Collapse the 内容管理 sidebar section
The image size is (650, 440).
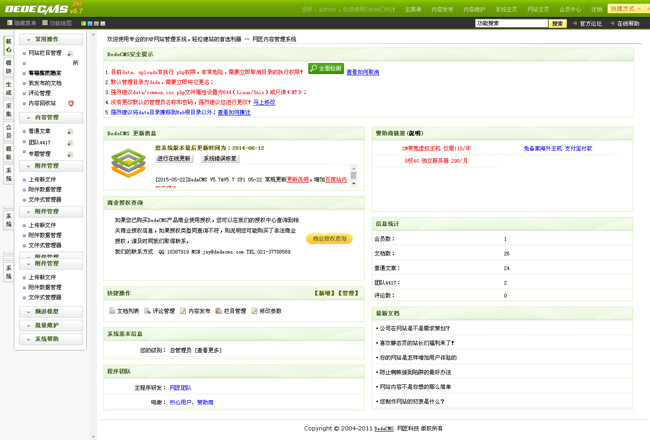[x=51, y=118]
